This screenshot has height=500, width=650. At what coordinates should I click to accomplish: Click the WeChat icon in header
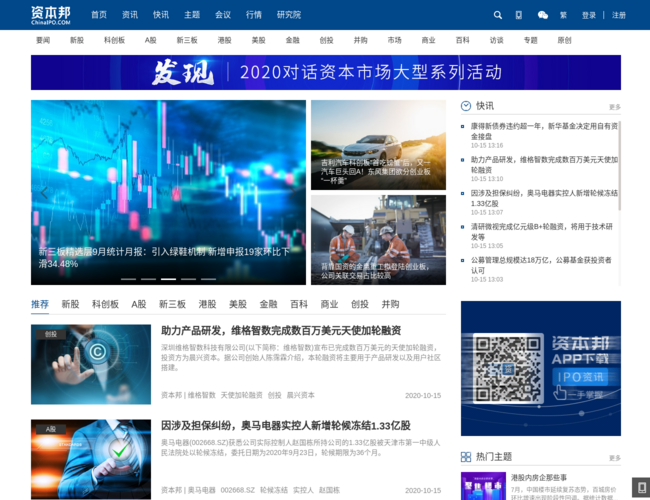tap(543, 15)
